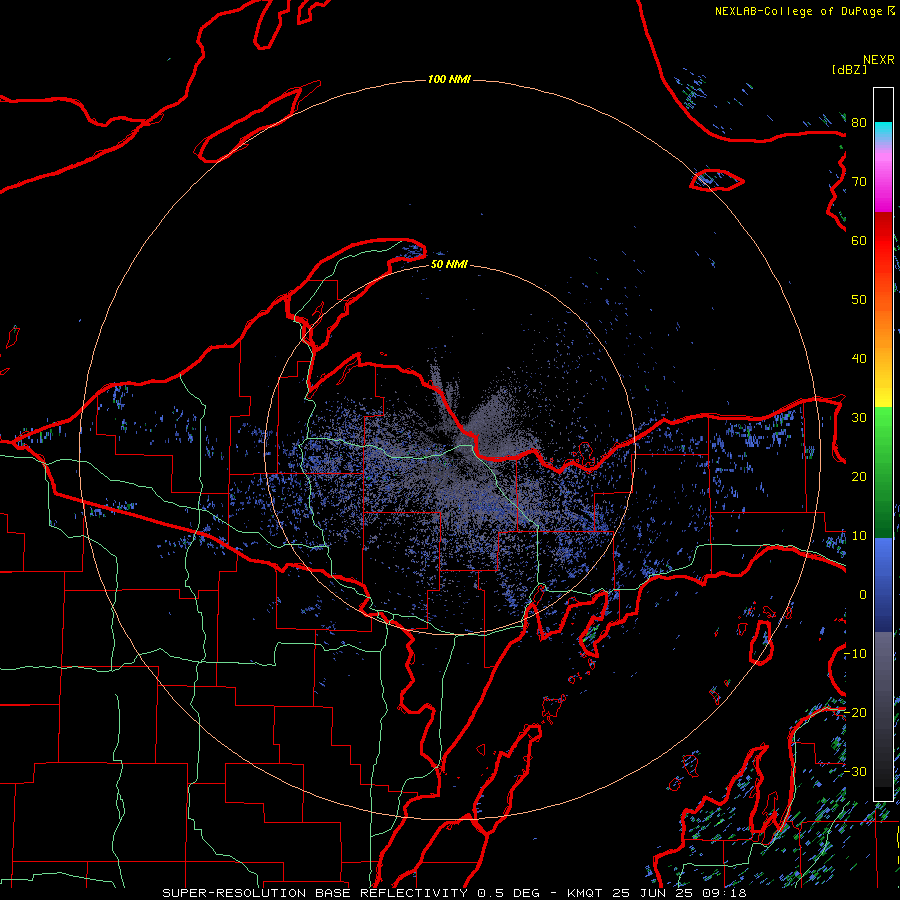Click the reflectivity color scale bar
The width and height of the screenshot is (900, 900).
tap(883, 444)
